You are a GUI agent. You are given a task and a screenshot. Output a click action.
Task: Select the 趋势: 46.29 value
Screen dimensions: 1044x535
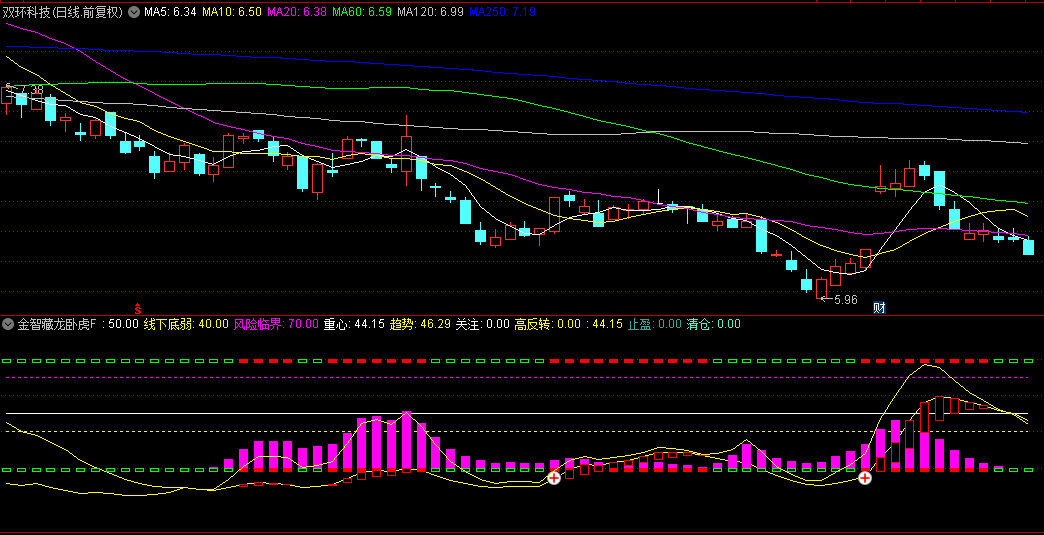[x=420, y=325]
